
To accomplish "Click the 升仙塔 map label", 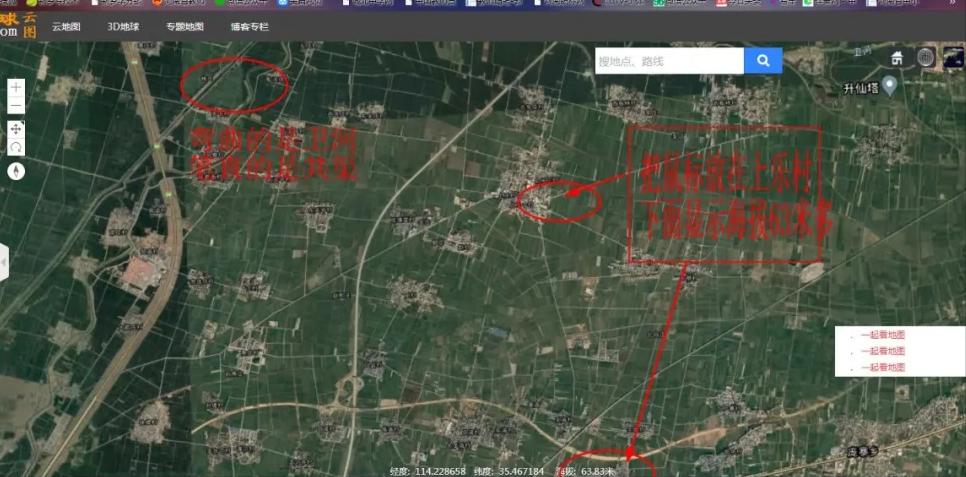I will (x=861, y=89).
